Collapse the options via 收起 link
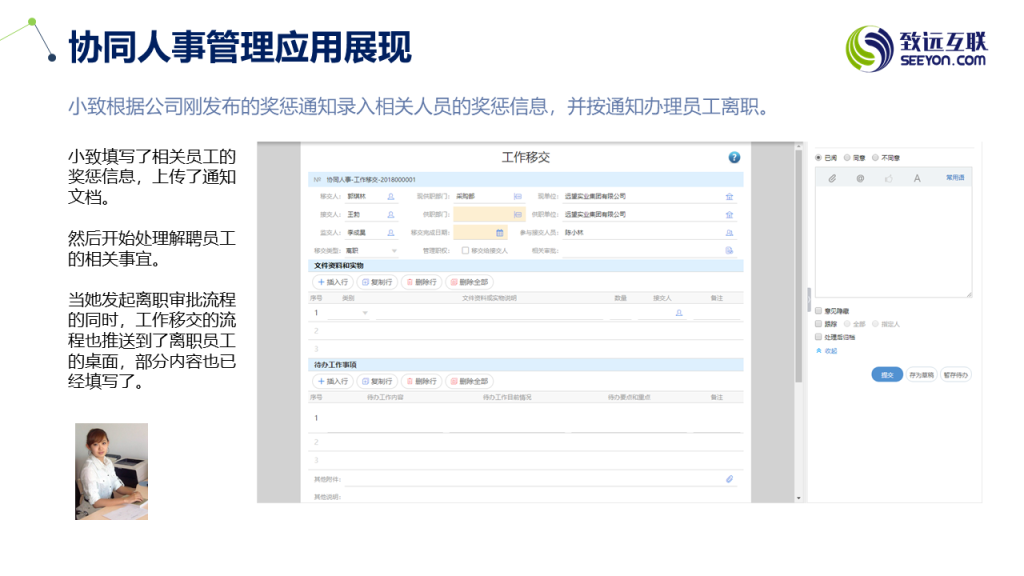Image resolution: width=1024 pixels, height=576 pixels. (x=828, y=351)
